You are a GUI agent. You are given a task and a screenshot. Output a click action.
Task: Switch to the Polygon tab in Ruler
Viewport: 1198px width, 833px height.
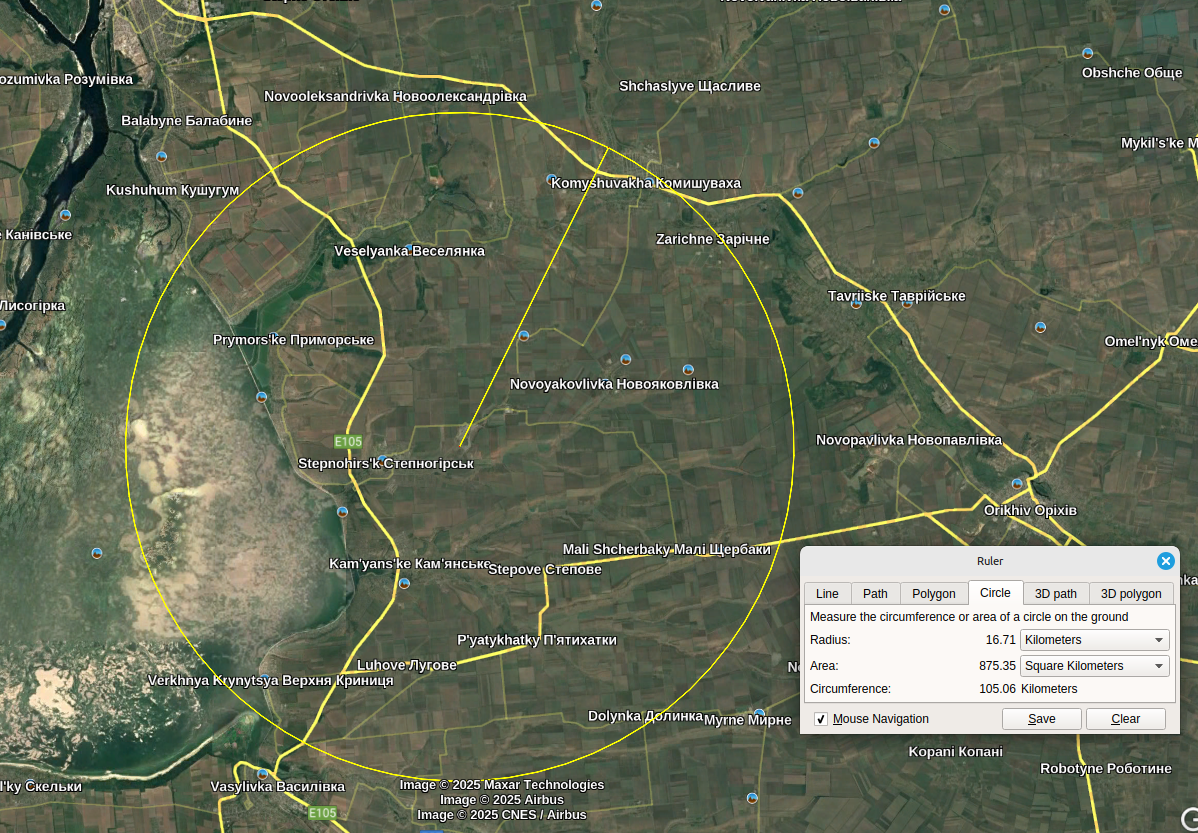click(x=934, y=594)
